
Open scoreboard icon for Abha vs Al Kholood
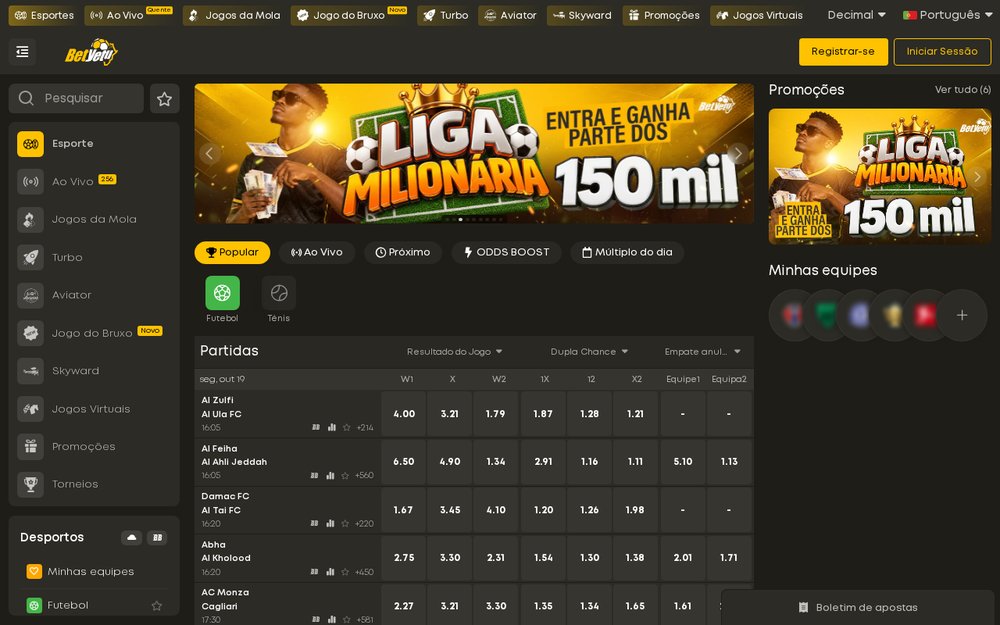tap(314, 572)
